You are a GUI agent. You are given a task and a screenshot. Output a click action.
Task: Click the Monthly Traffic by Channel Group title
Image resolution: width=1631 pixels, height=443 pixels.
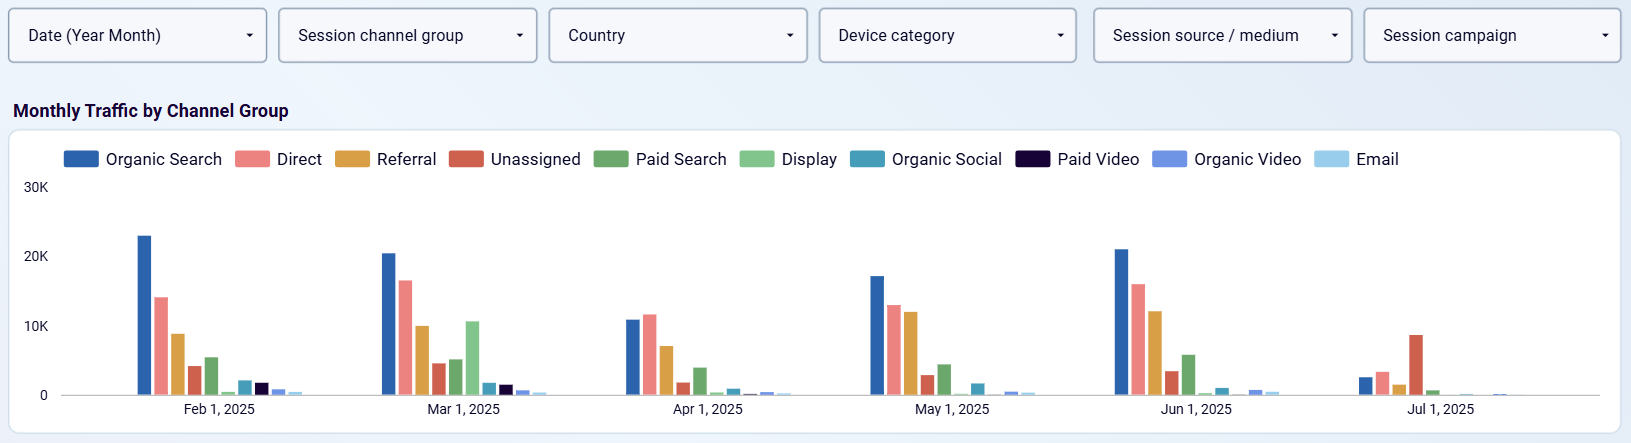click(151, 111)
